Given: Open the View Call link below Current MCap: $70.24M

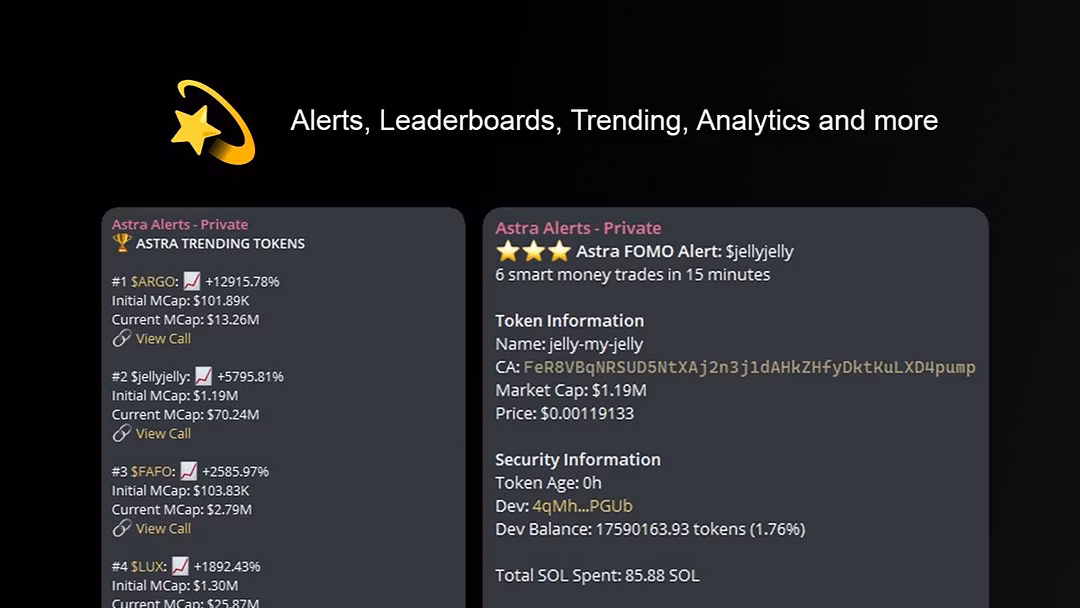Looking at the screenshot, I should click(163, 434).
